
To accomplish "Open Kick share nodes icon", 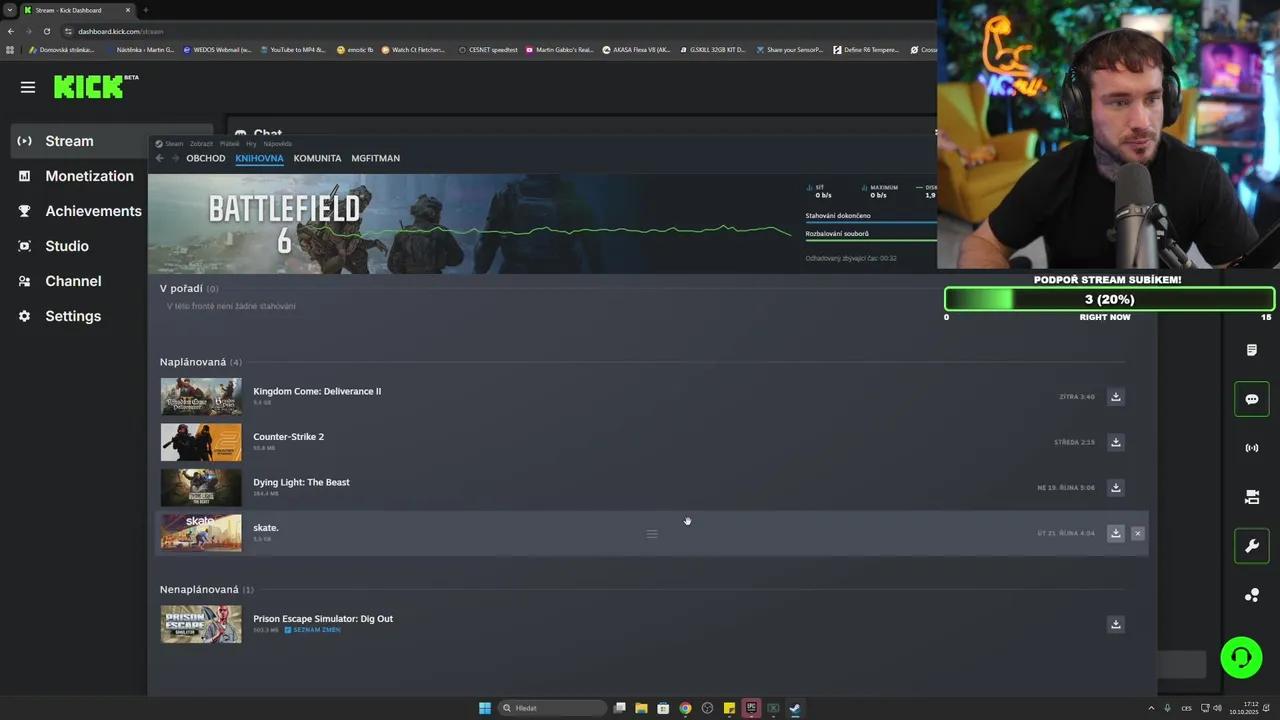I will click(1252, 595).
